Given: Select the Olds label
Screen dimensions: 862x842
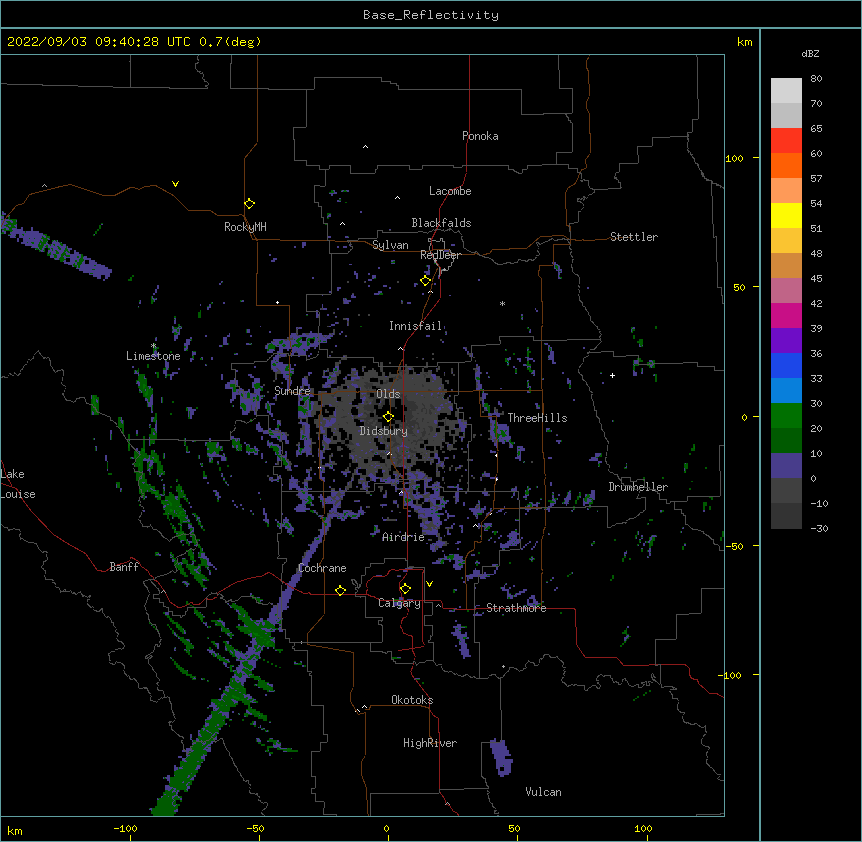Looking at the screenshot, I should (x=388, y=394).
